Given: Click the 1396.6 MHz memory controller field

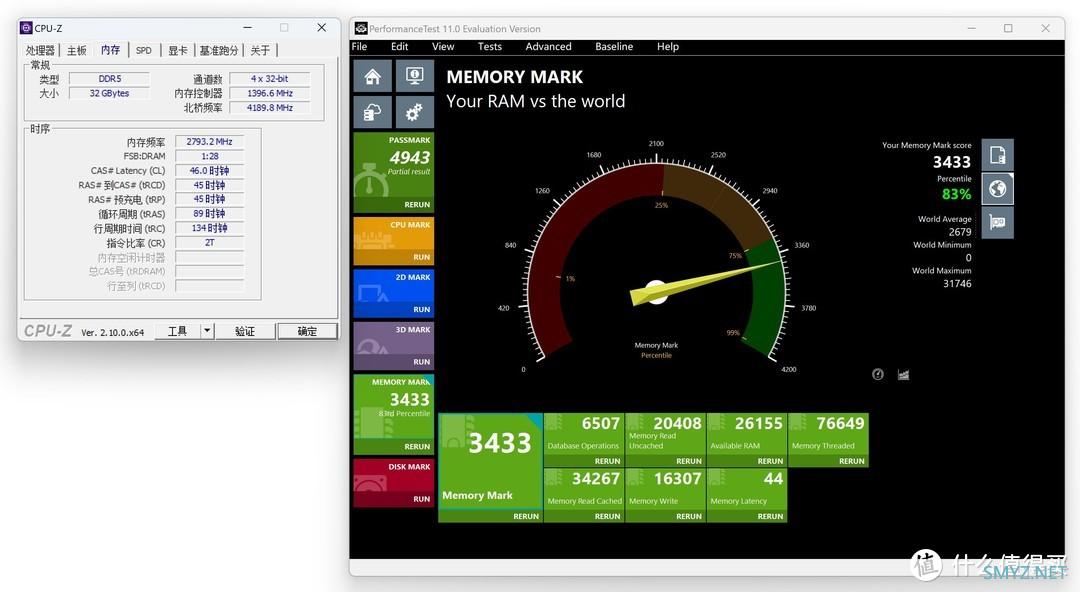Looking at the screenshot, I should pos(270,93).
